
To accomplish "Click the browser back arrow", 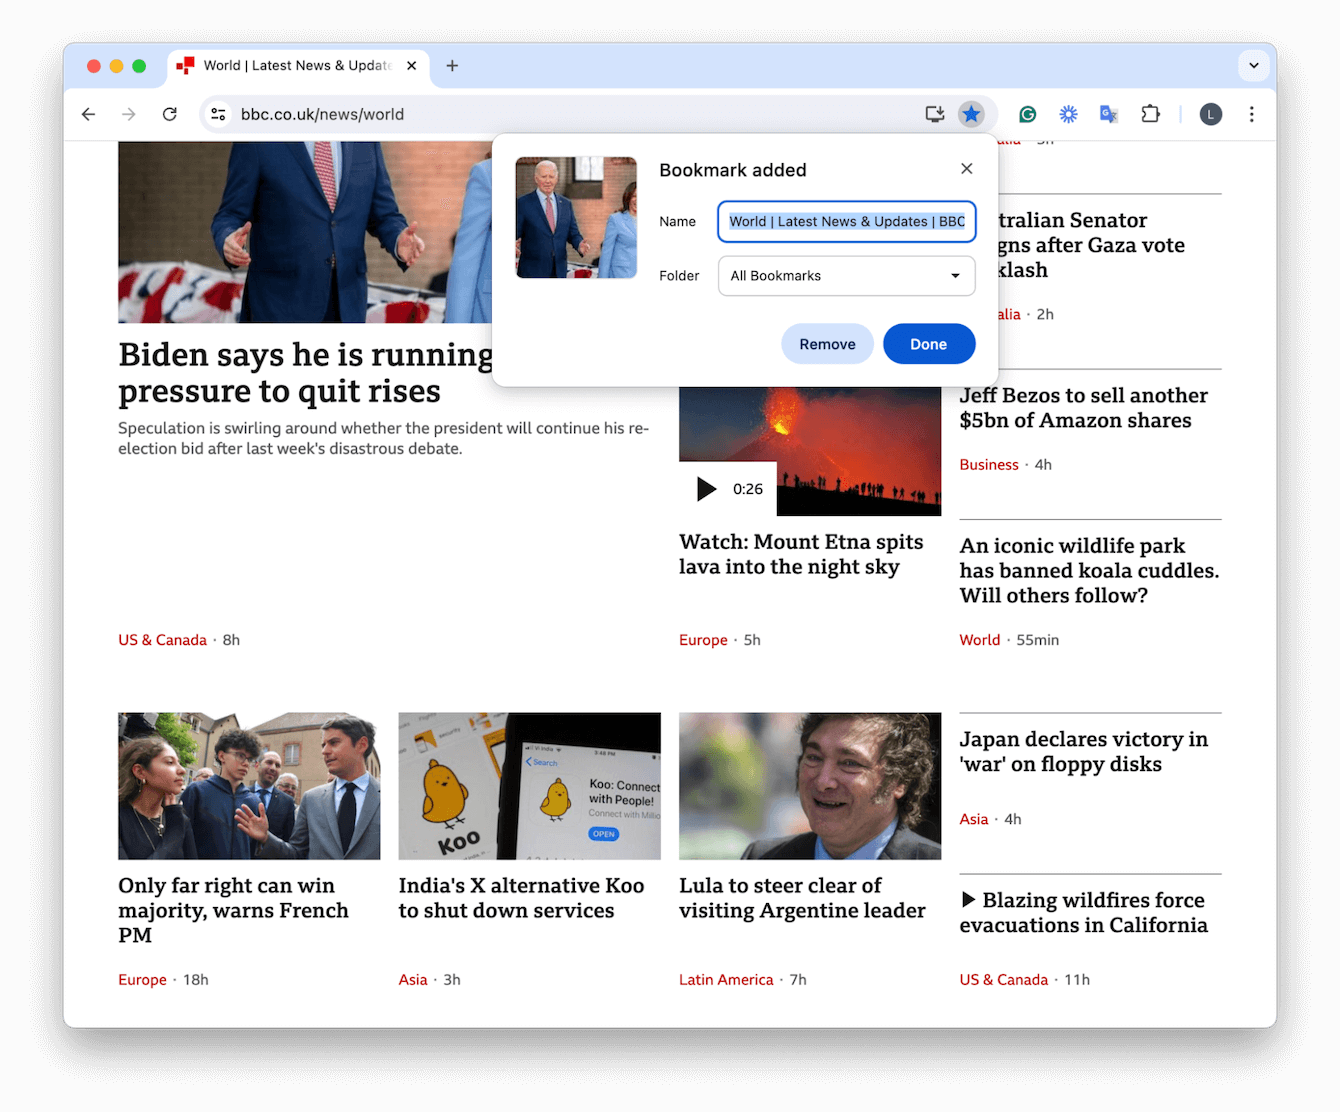I will coord(88,113).
